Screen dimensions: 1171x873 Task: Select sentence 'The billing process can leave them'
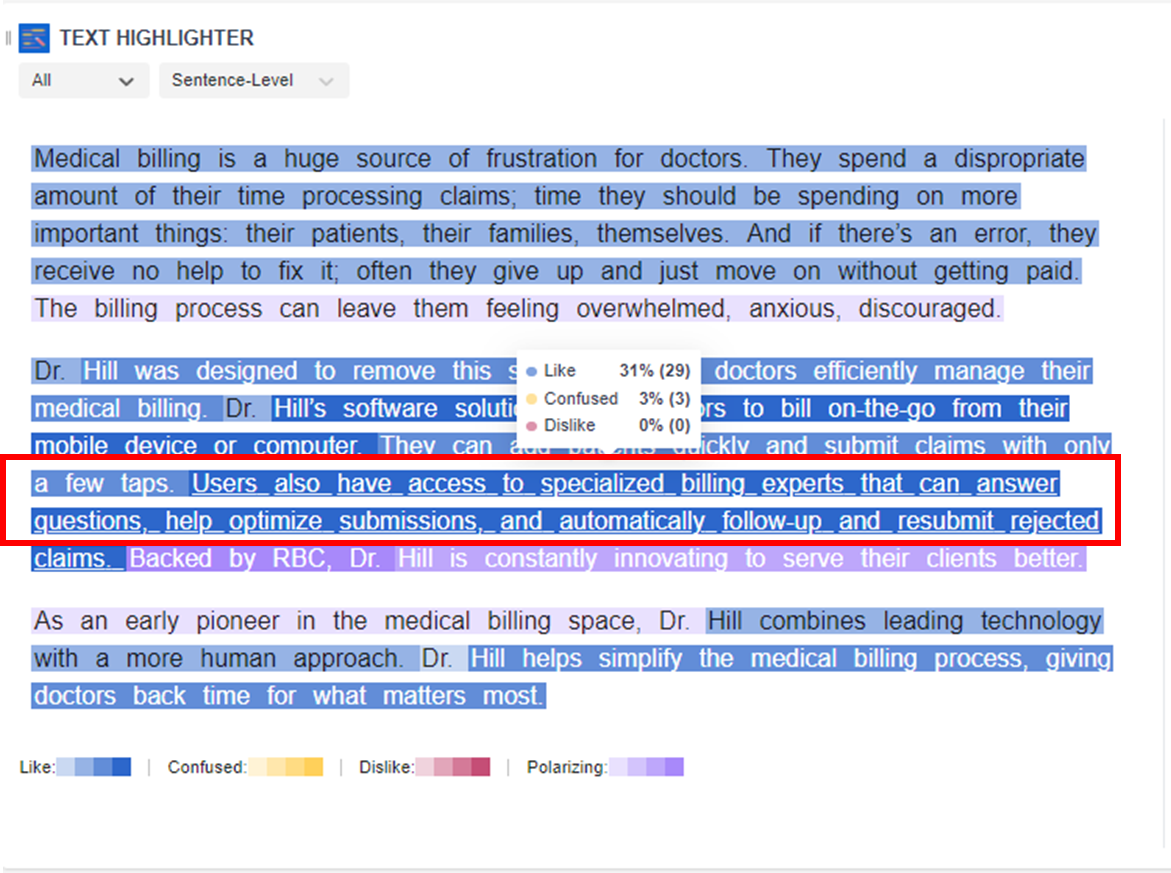point(517,308)
